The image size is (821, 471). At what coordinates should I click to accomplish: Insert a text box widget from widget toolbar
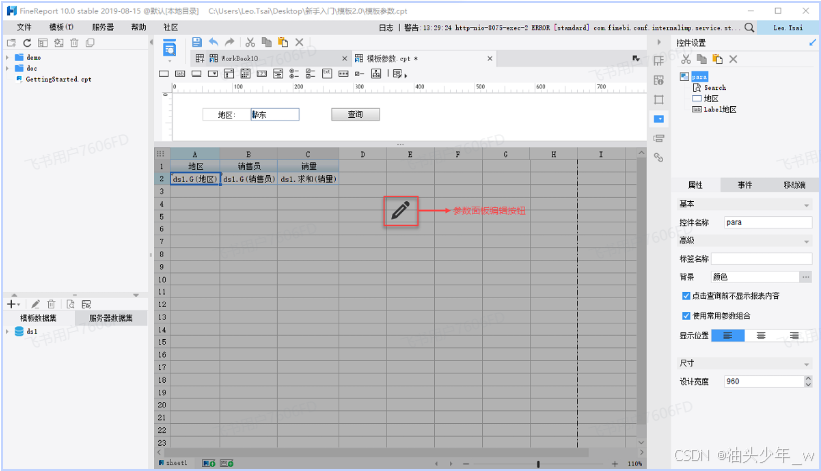pyautogui.click(x=164, y=74)
